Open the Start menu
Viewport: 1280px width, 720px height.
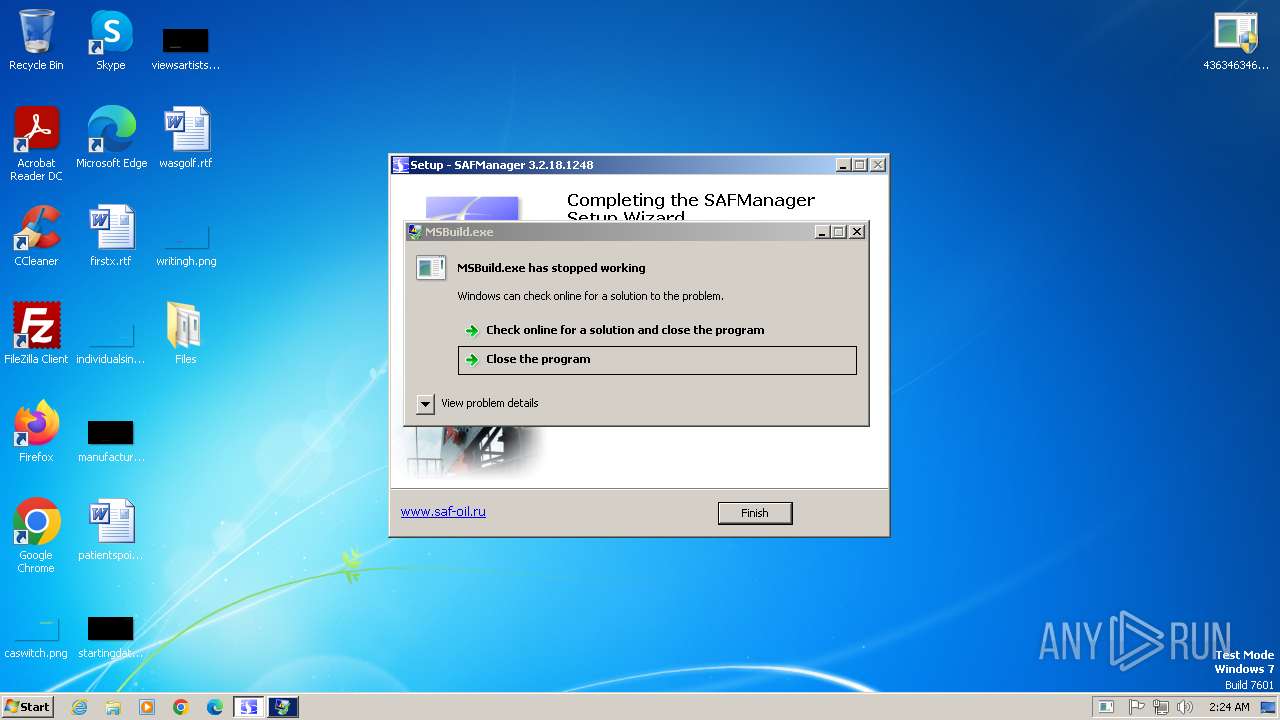click(28, 707)
